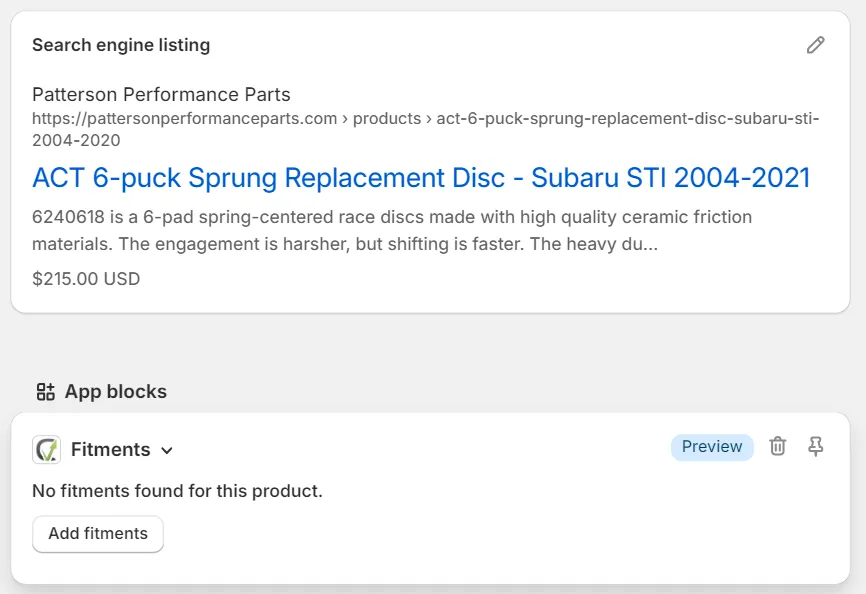Expand the Fitments dropdown chevron
Viewport: 866px width, 594px height.
point(167,451)
